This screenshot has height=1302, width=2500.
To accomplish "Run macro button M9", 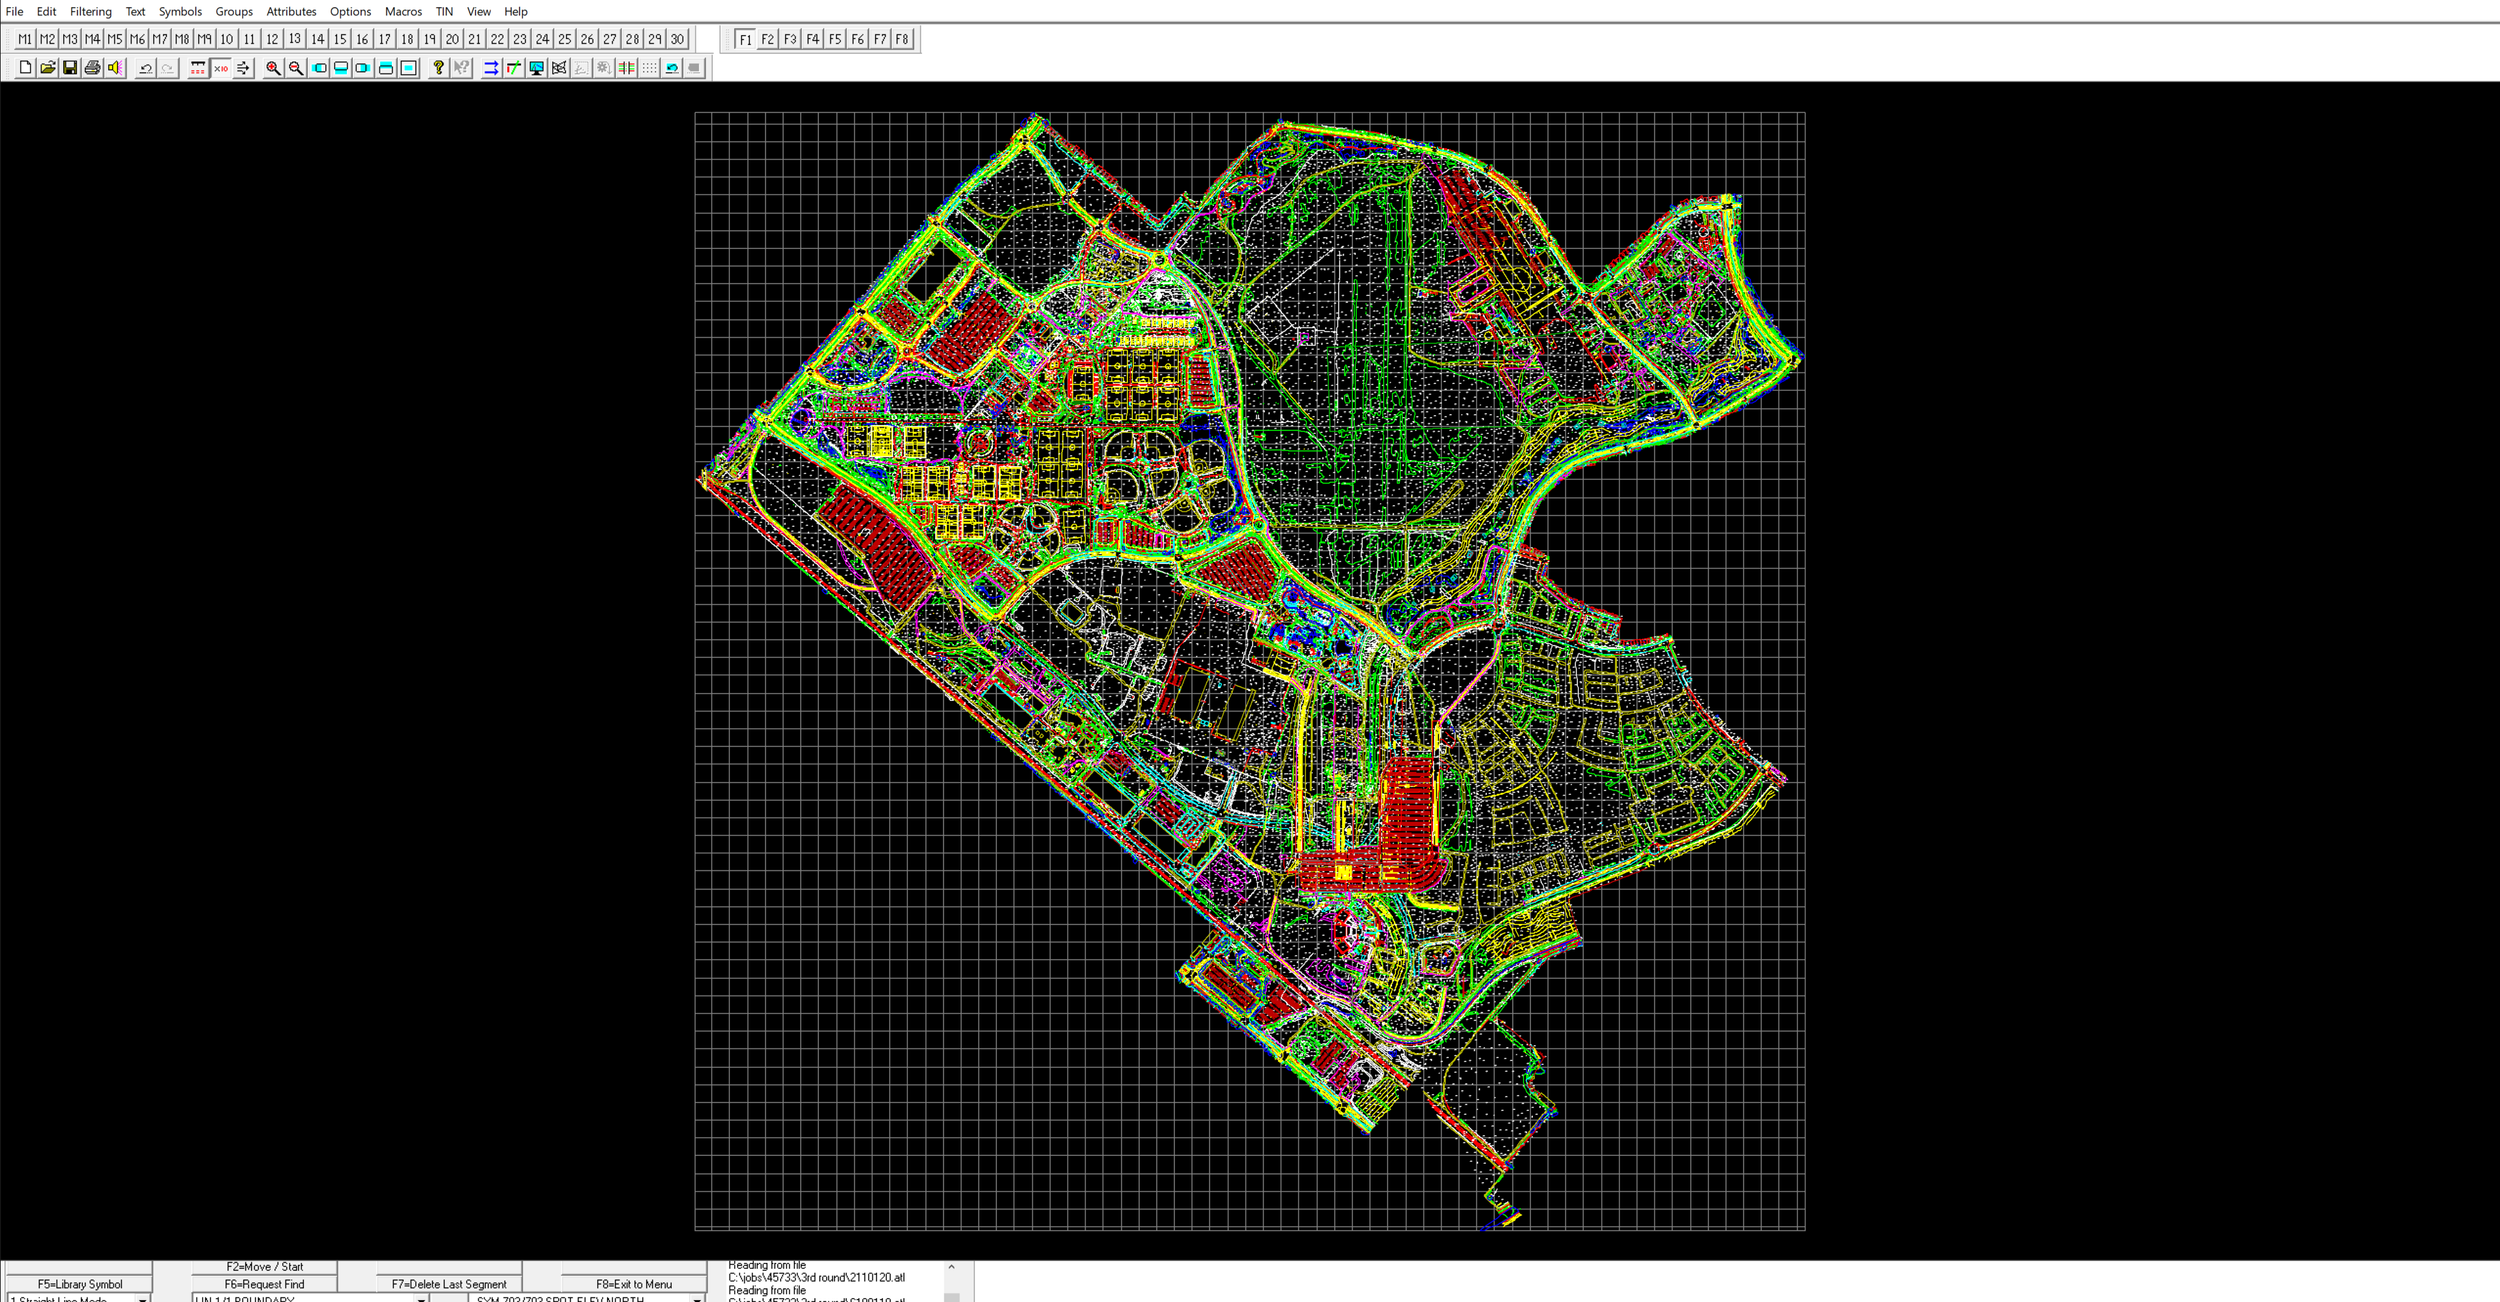I will (205, 39).
